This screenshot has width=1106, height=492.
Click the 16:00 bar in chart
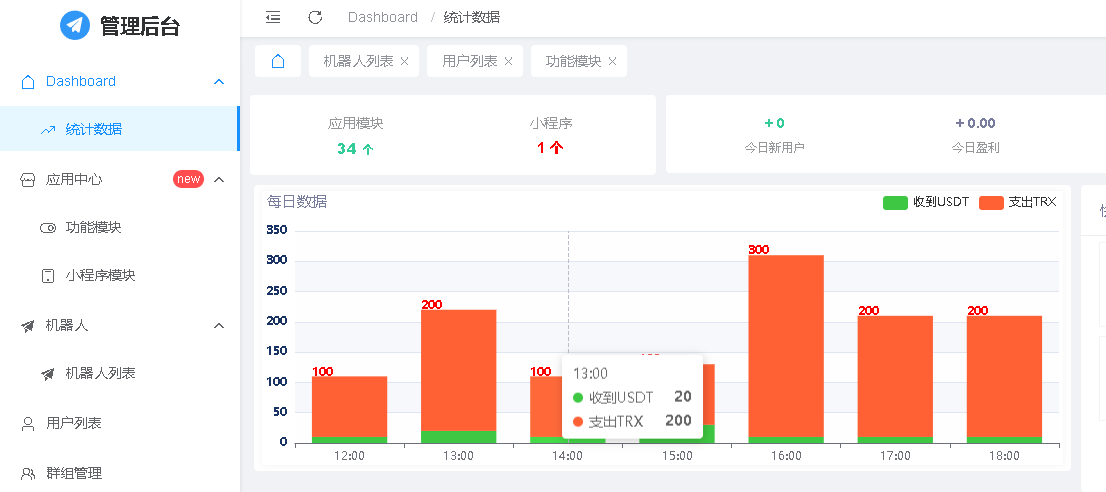[785, 345]
